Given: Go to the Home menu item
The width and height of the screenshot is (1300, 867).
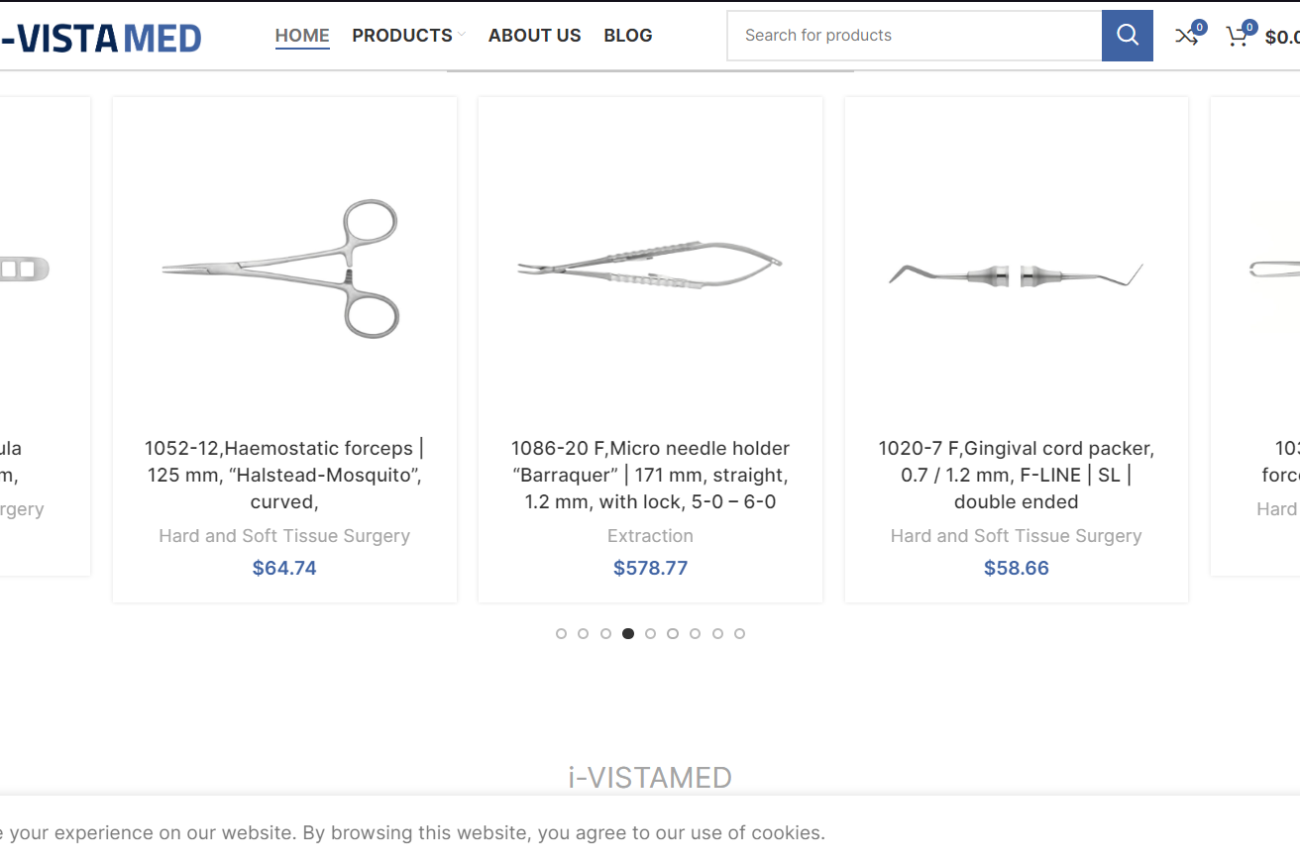Looking at the screenshot, I should 302,36.
